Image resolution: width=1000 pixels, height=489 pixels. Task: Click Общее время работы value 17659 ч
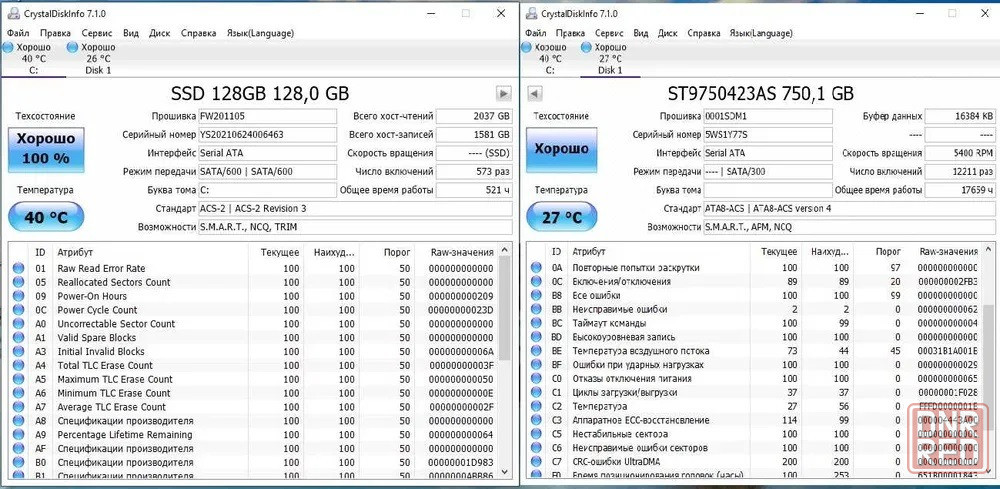tap(960, 190)
